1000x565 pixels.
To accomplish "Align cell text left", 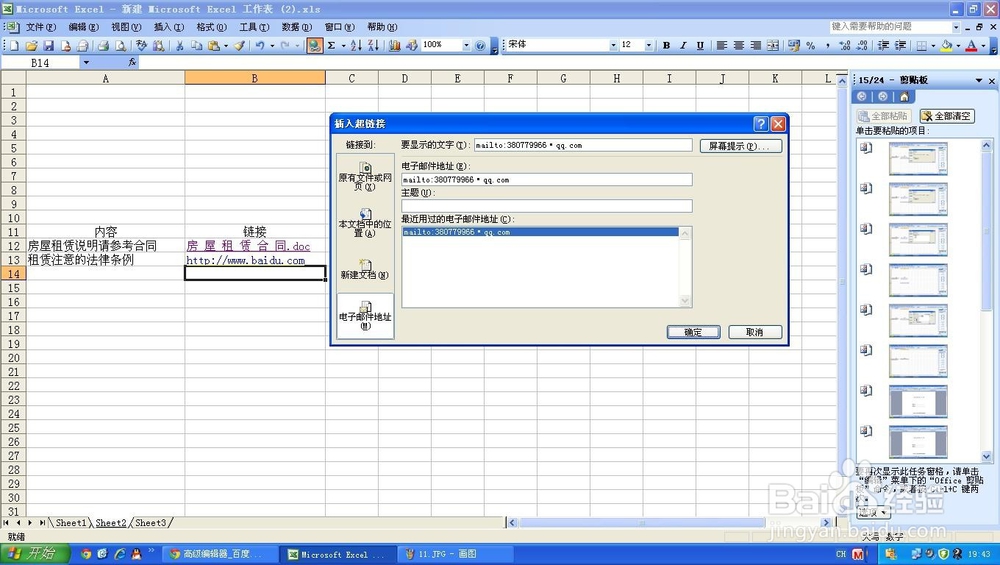I will click(721, 45).
